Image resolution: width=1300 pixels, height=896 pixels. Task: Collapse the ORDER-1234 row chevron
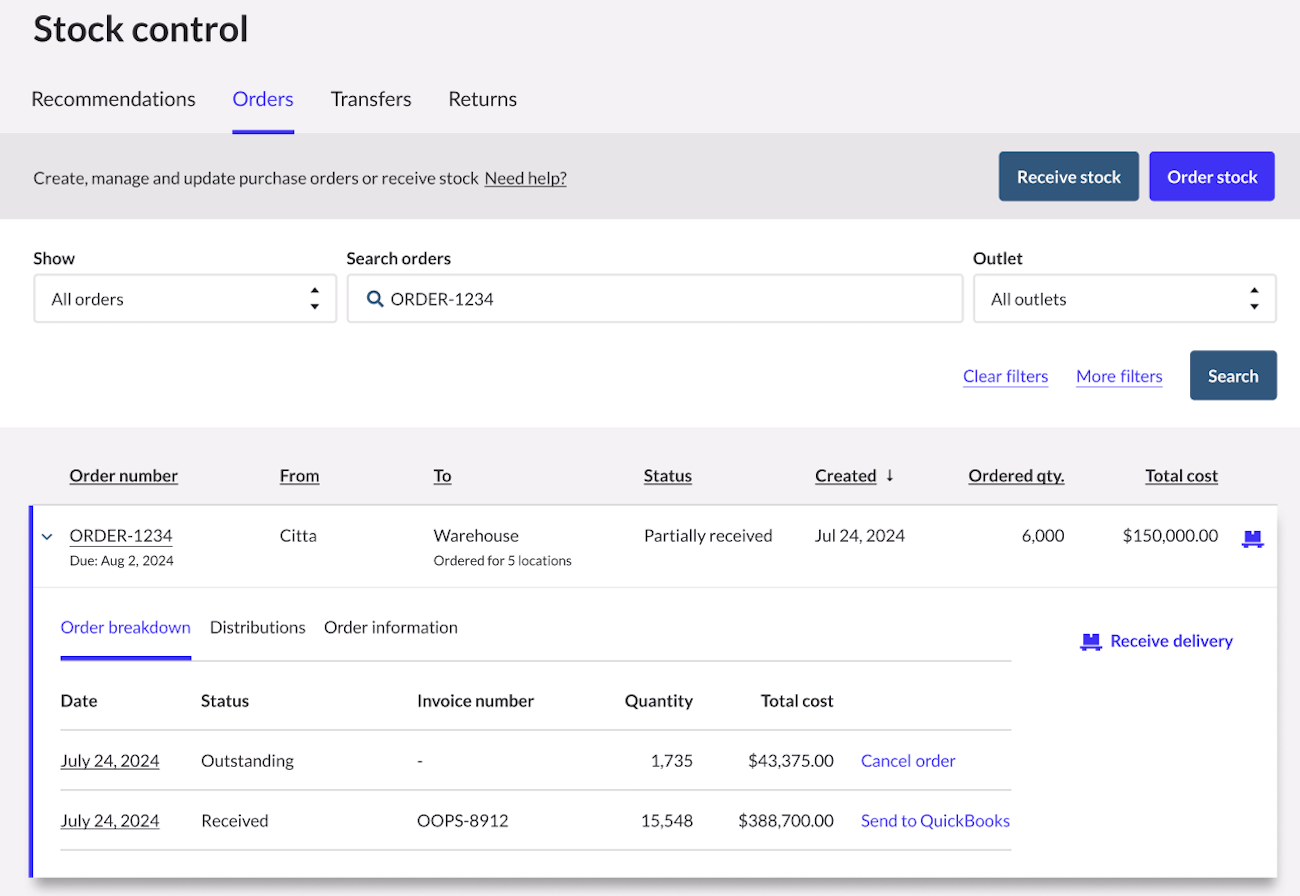[47, 537]
